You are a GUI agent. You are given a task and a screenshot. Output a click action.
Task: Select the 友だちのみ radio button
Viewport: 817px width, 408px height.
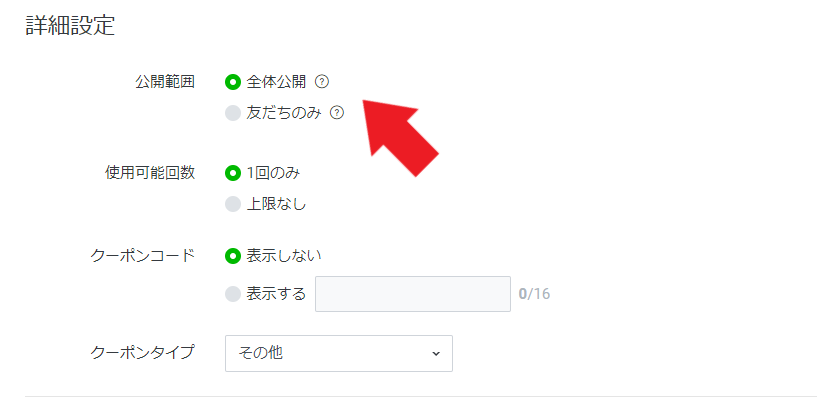point(233,113)
